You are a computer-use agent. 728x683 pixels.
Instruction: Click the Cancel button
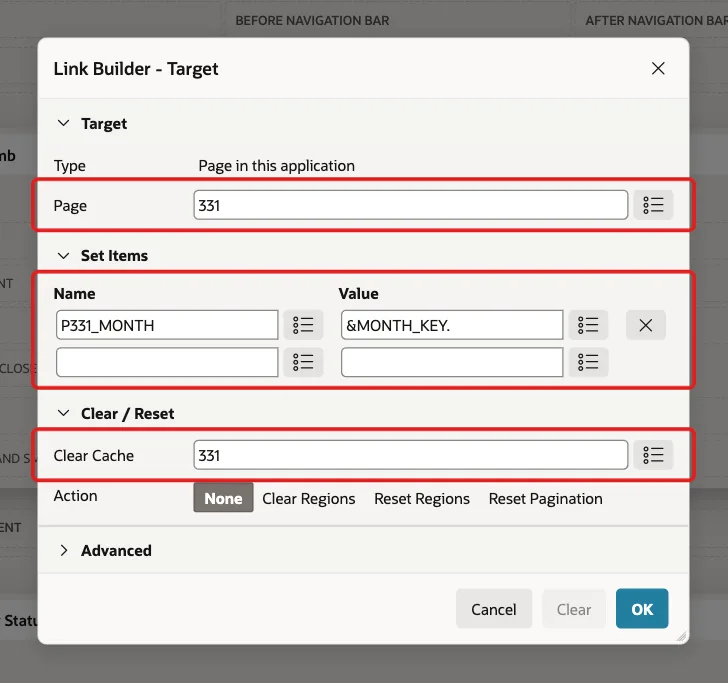(x=494, y=609)
